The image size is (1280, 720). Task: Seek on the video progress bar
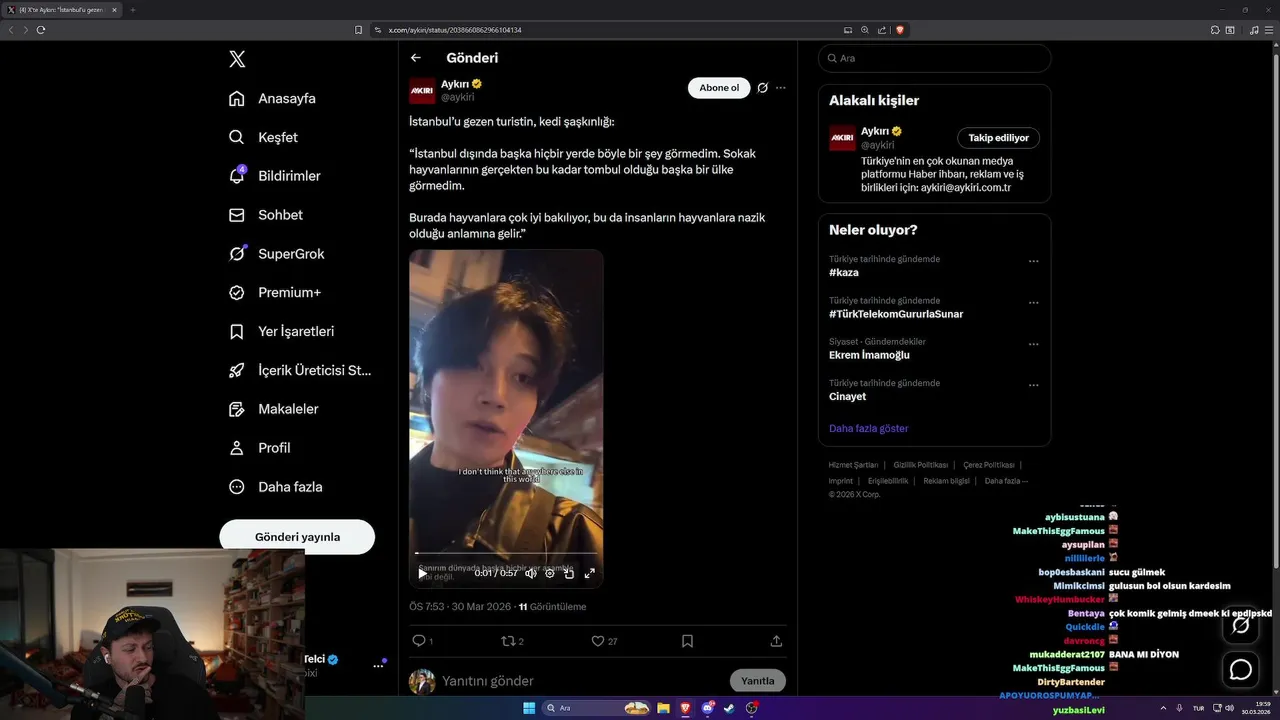[506, 553]
